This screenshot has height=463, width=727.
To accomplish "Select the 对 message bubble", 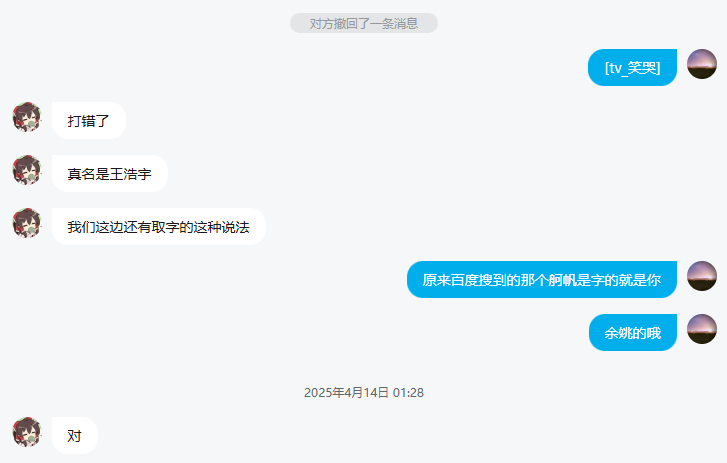I will coord(75,436).
